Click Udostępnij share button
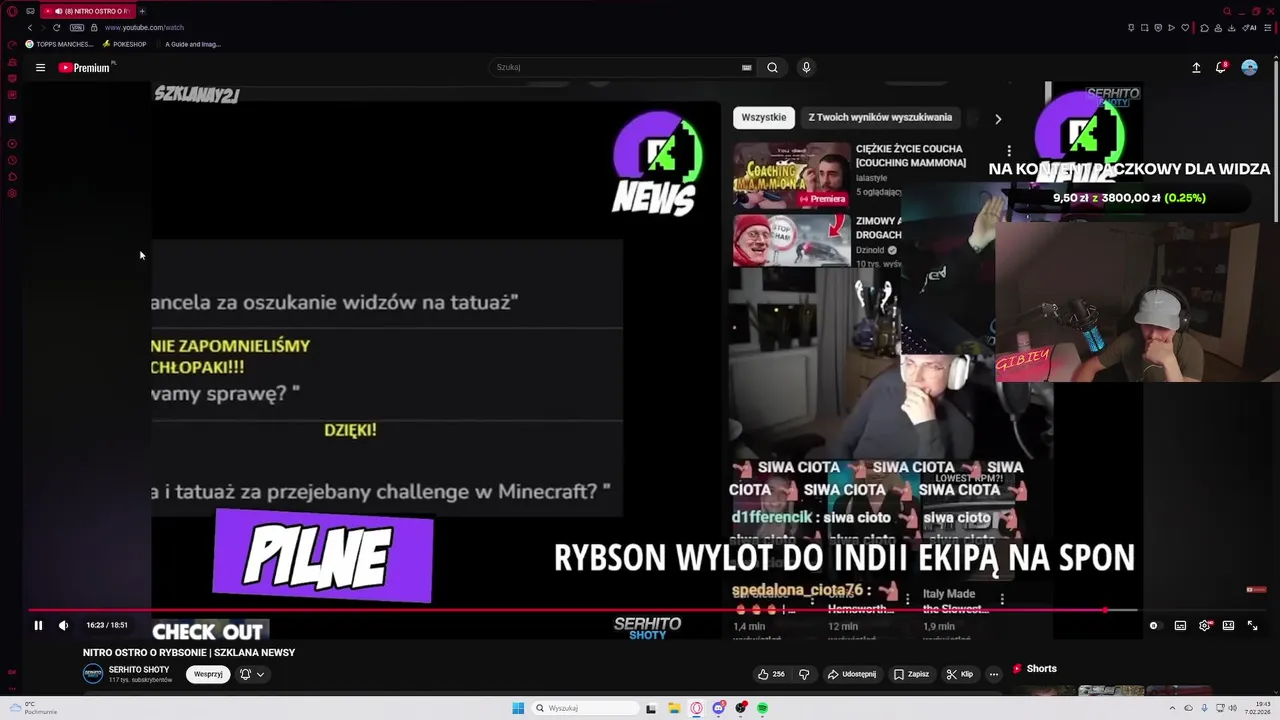Viewport: 1280px width, 720px height. tap(851, 674)
